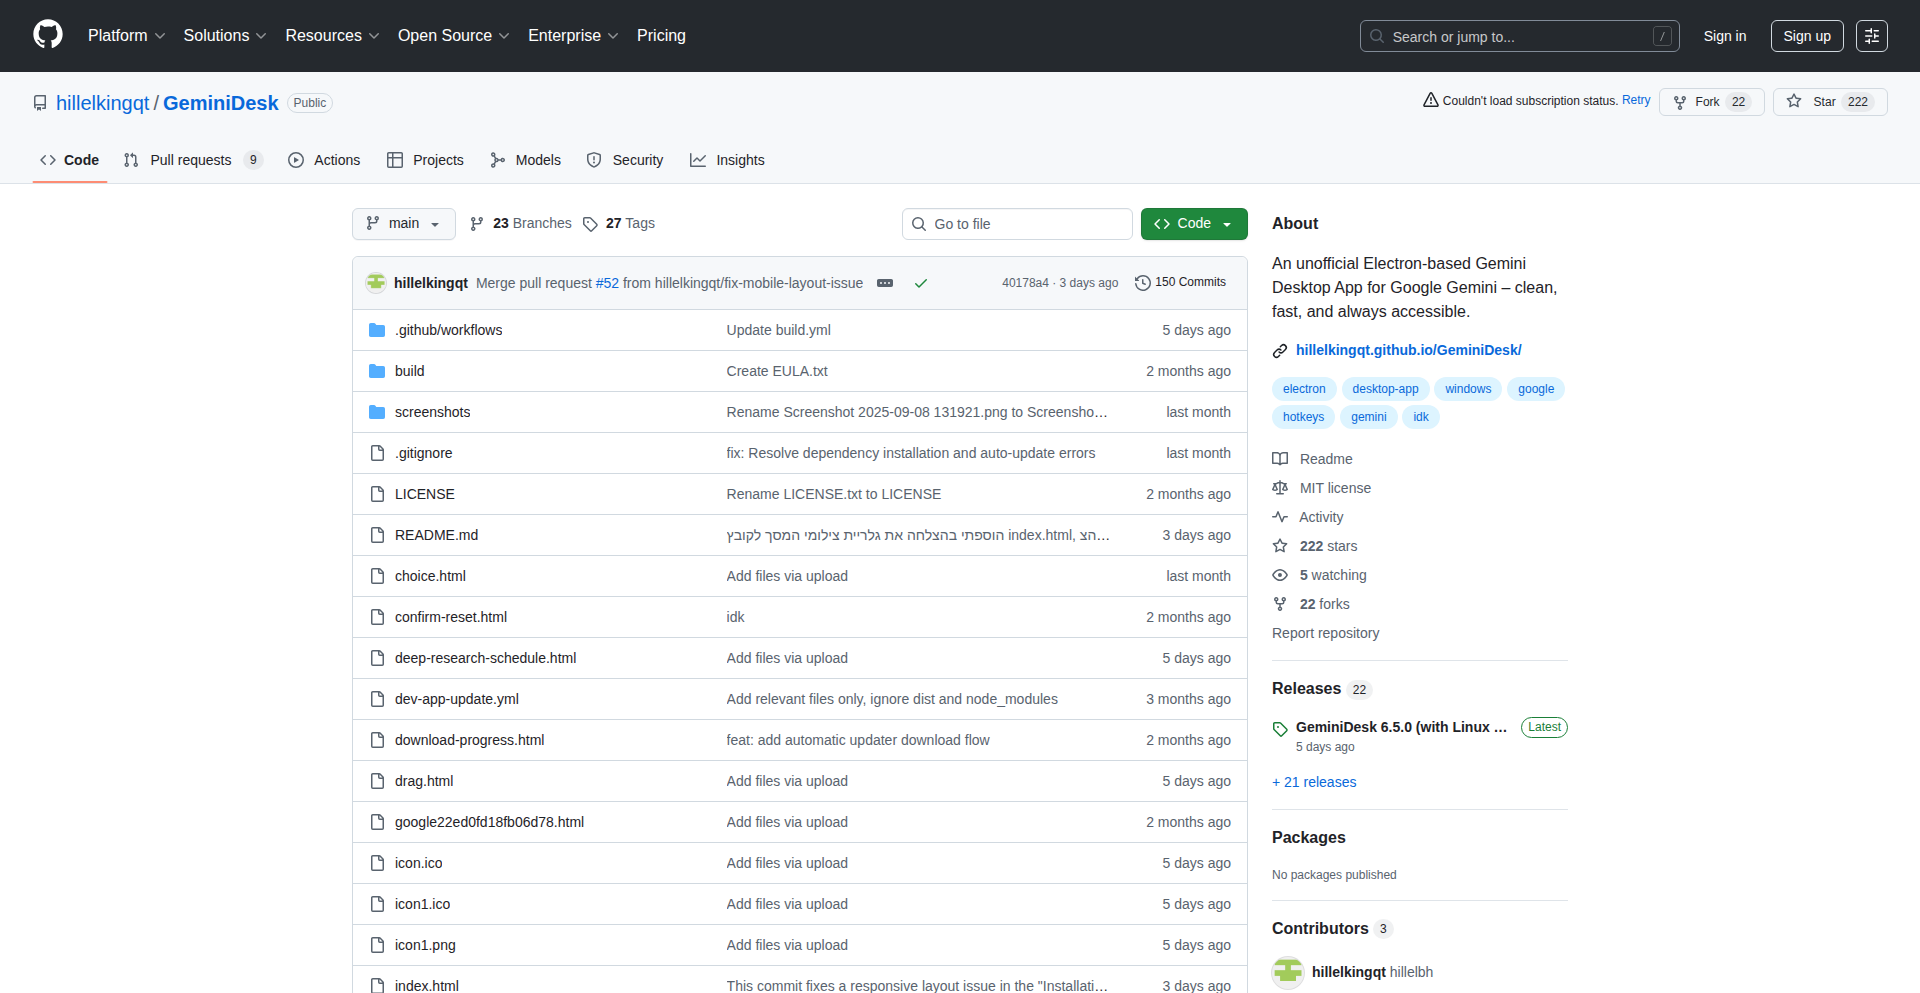
Task: Click the GitHub logo in the header
Action: [47, 35]
